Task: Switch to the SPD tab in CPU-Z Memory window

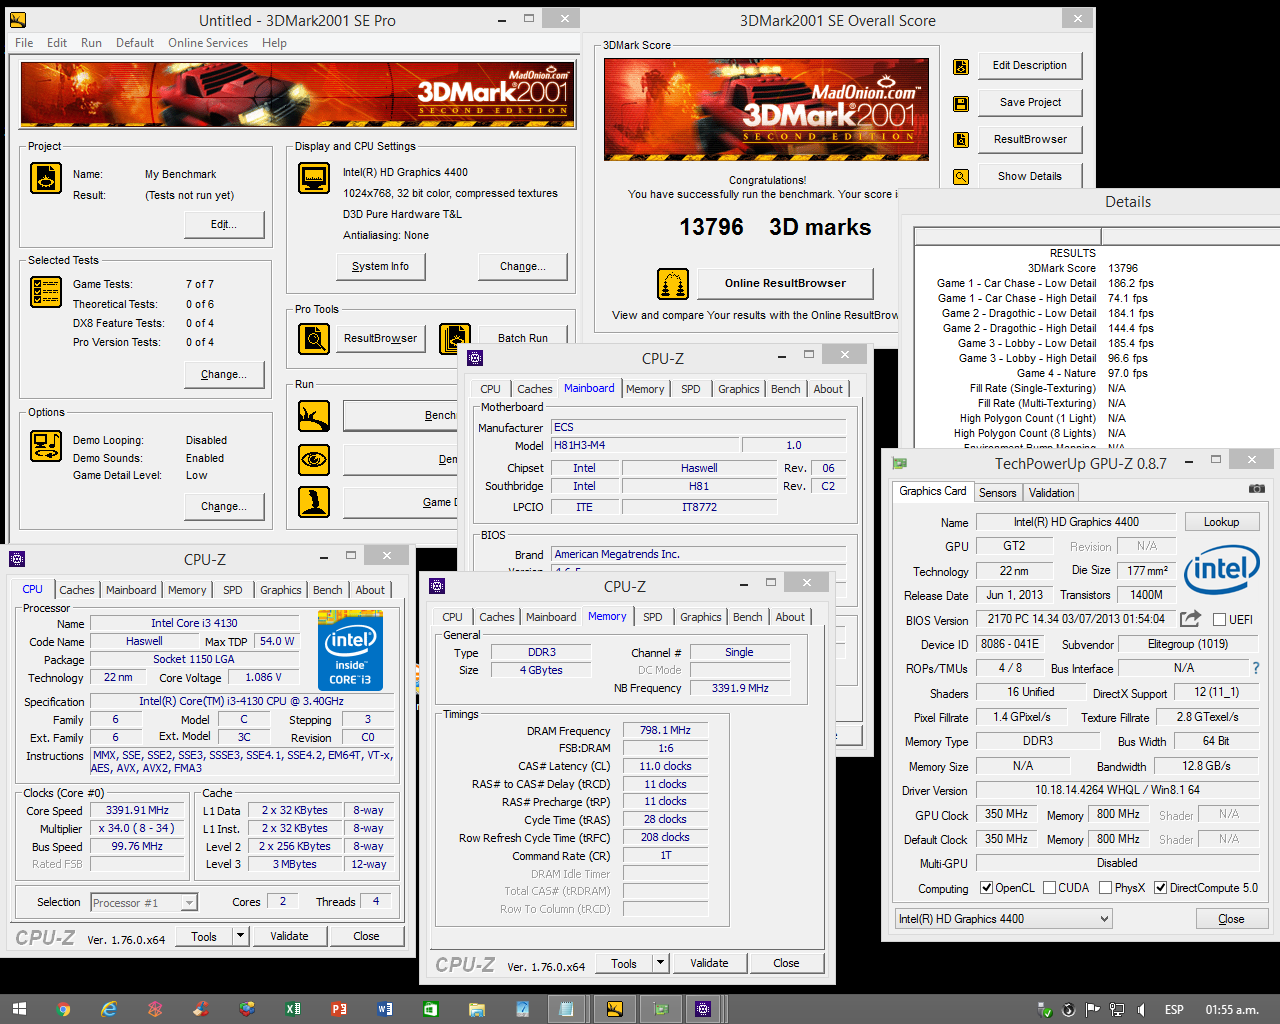Action: (x=653, y=617)
